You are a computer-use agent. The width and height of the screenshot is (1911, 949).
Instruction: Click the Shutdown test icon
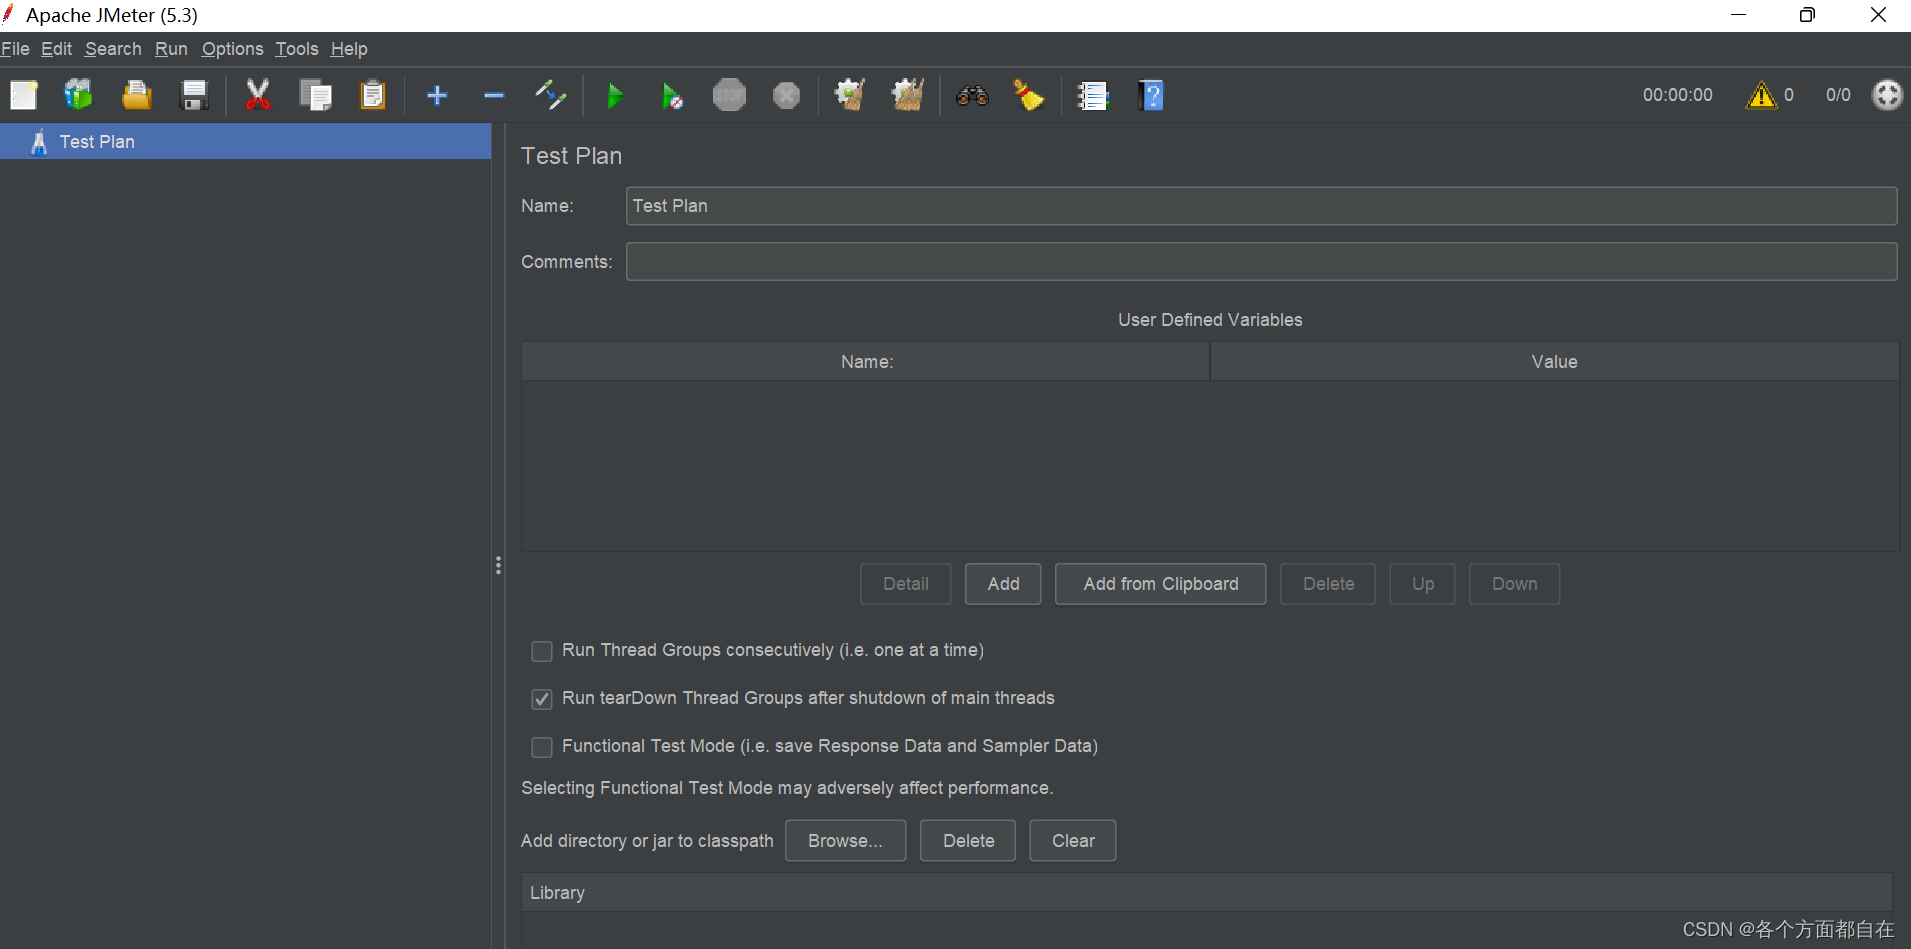786,95
